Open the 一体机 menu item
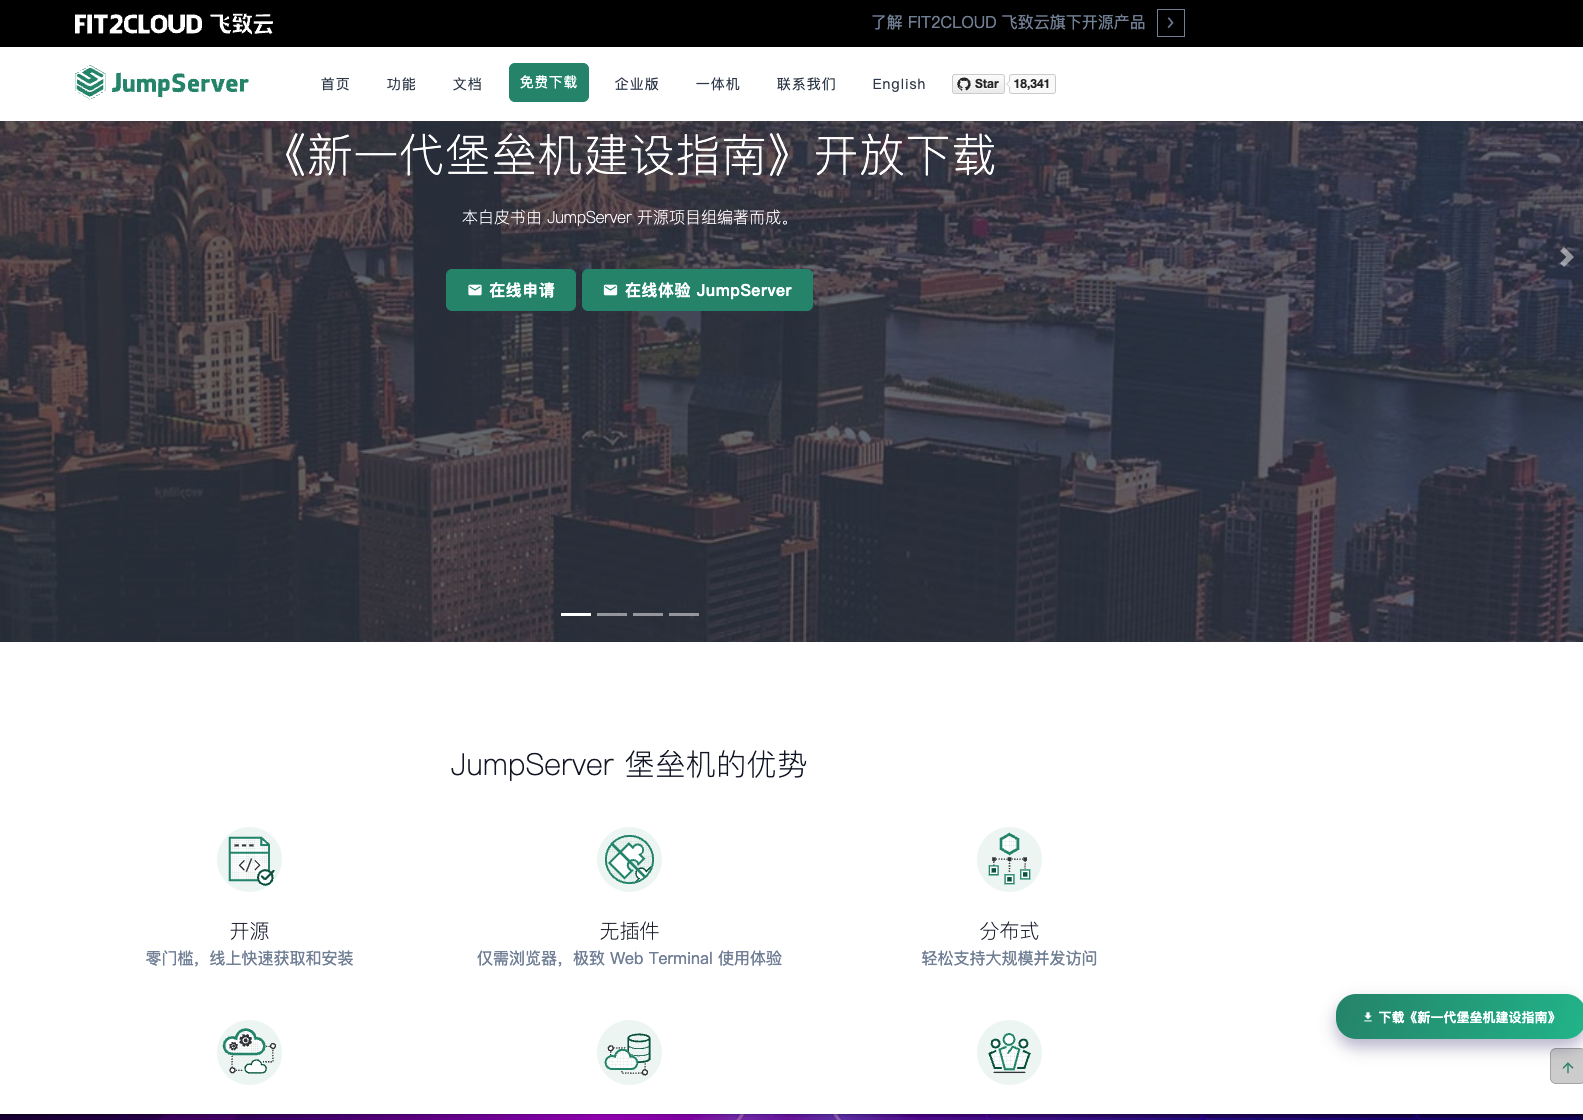The image size is (1583, 1120). [718, 84]
